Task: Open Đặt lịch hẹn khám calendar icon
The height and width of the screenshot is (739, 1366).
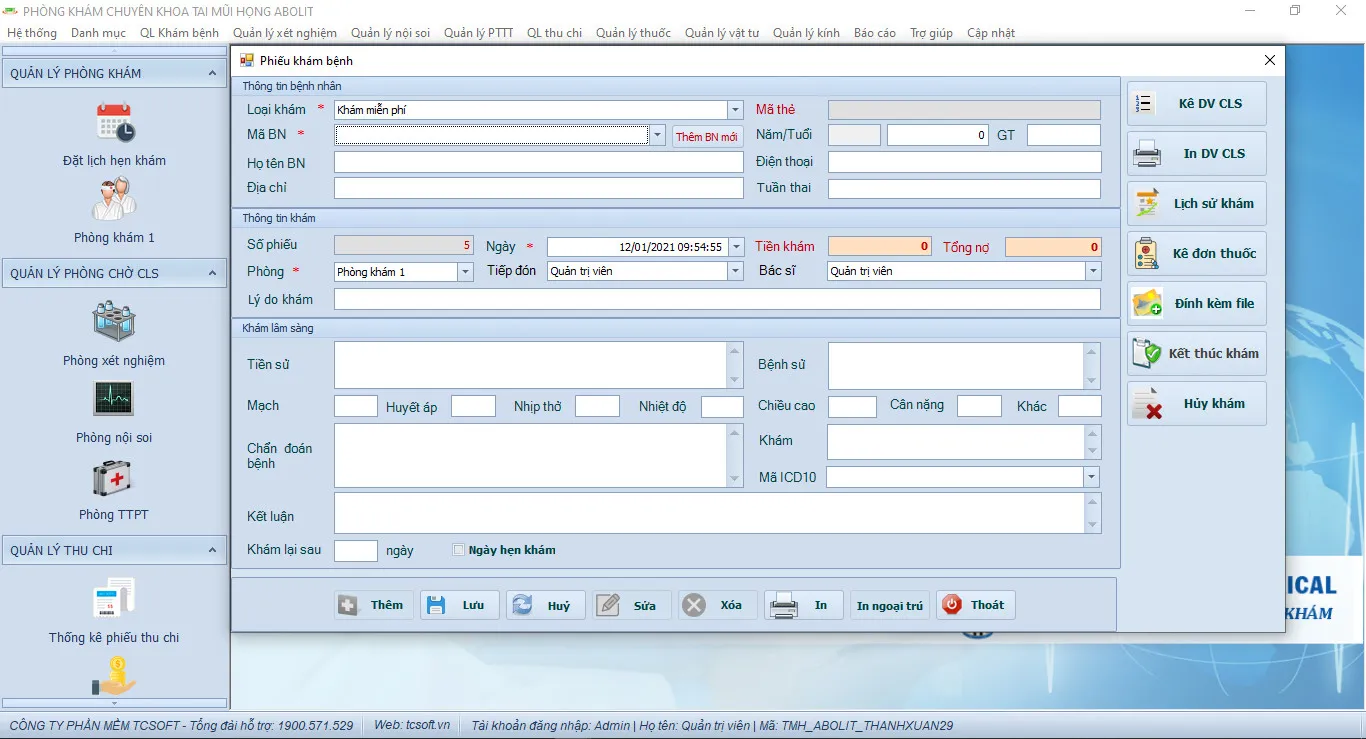Action: (115, 123)
